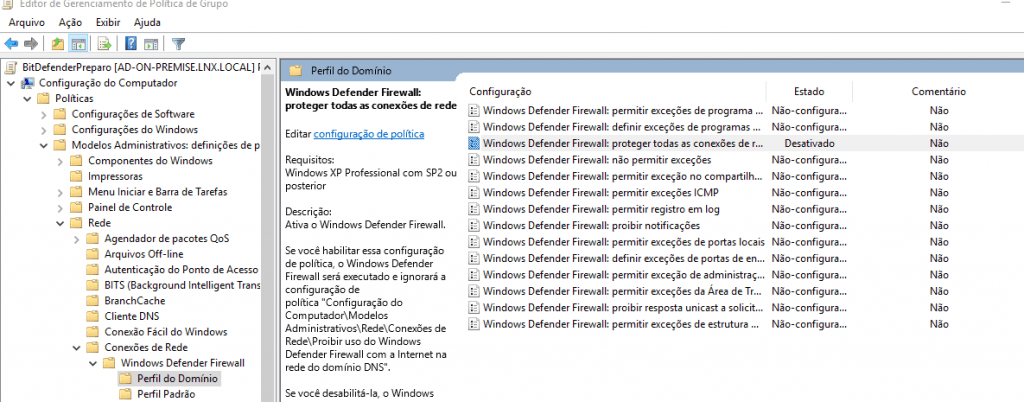1024x402 pixels.
Task: Click the Up one level folder icon
Action: point(57,44)
